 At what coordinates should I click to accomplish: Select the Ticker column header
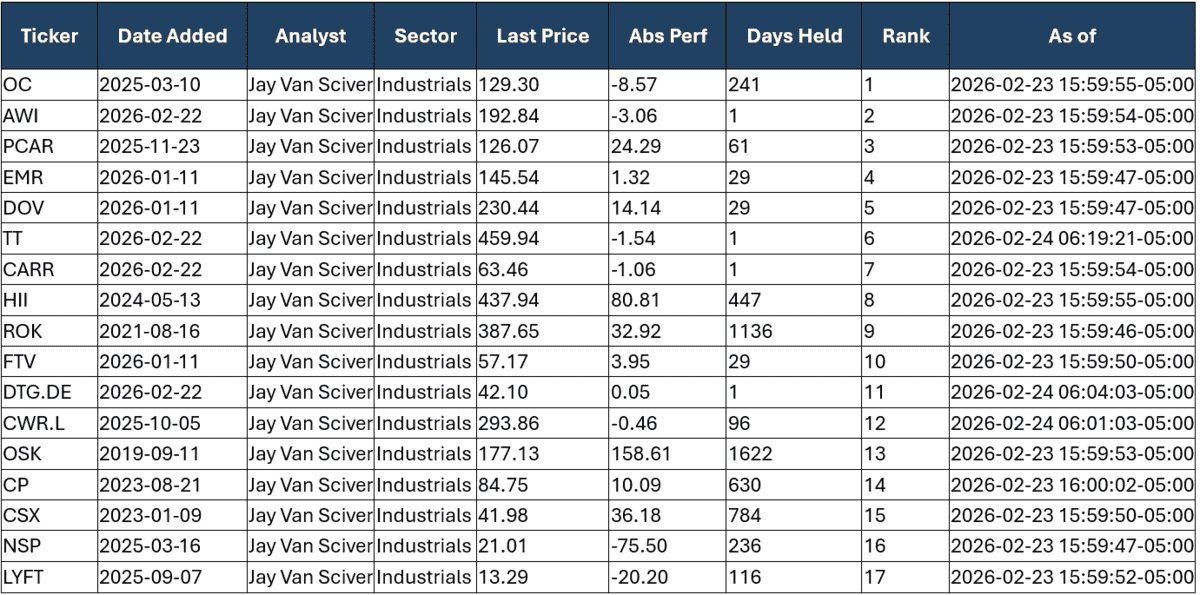(49, 35)
